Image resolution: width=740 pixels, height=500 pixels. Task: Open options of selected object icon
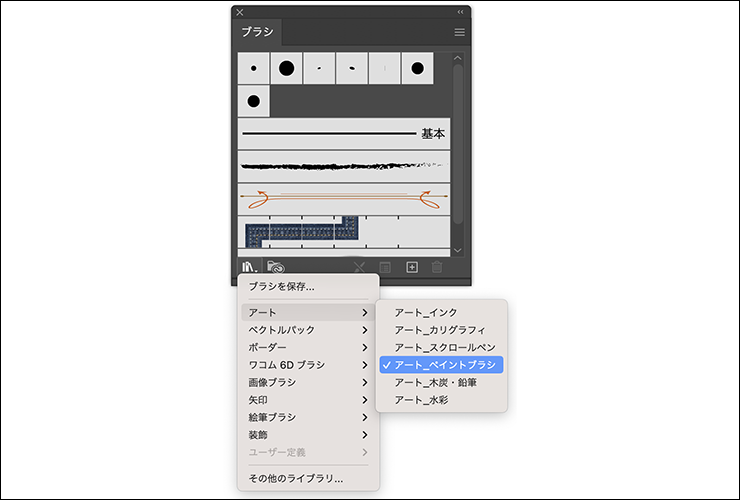[386, 267]
